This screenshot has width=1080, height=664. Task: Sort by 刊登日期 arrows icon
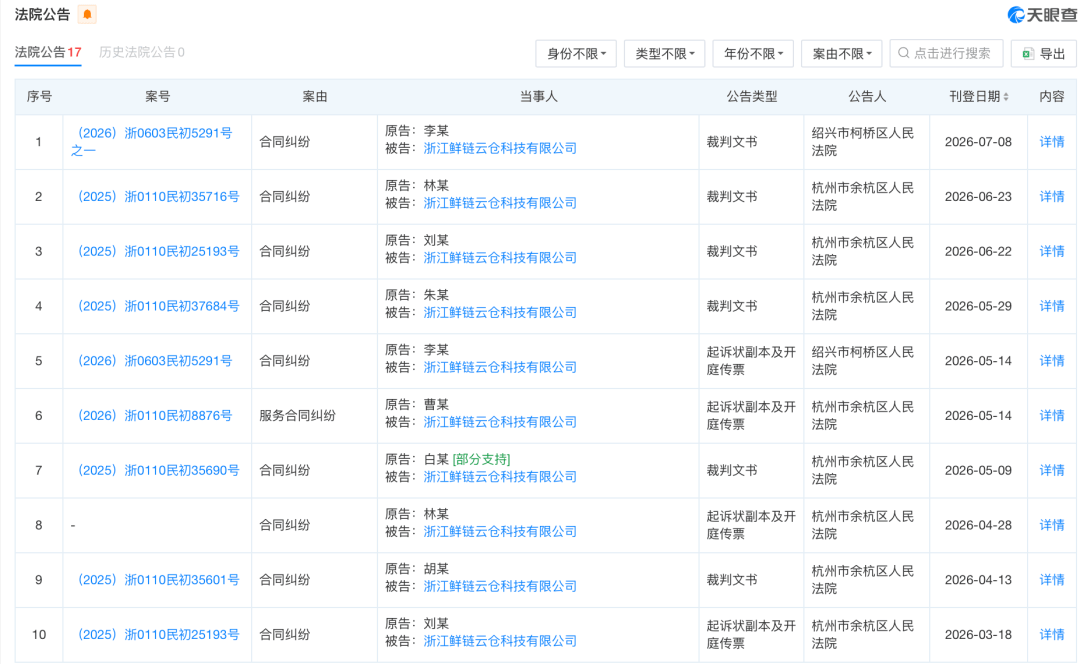pos(1006,97)
